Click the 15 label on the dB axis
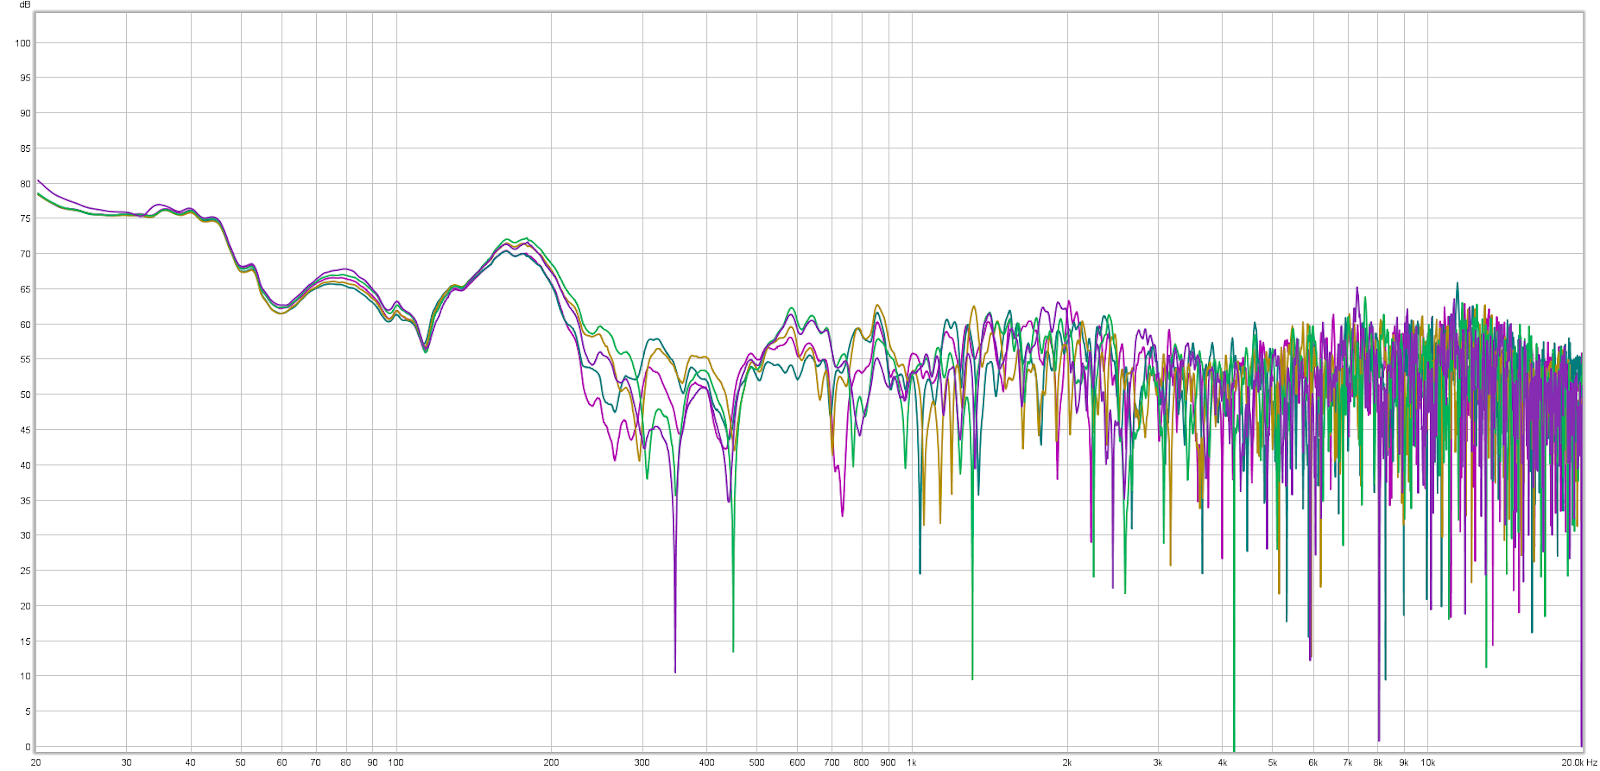The width and height of the screenshot is (1600, 771). pos(25,642)
